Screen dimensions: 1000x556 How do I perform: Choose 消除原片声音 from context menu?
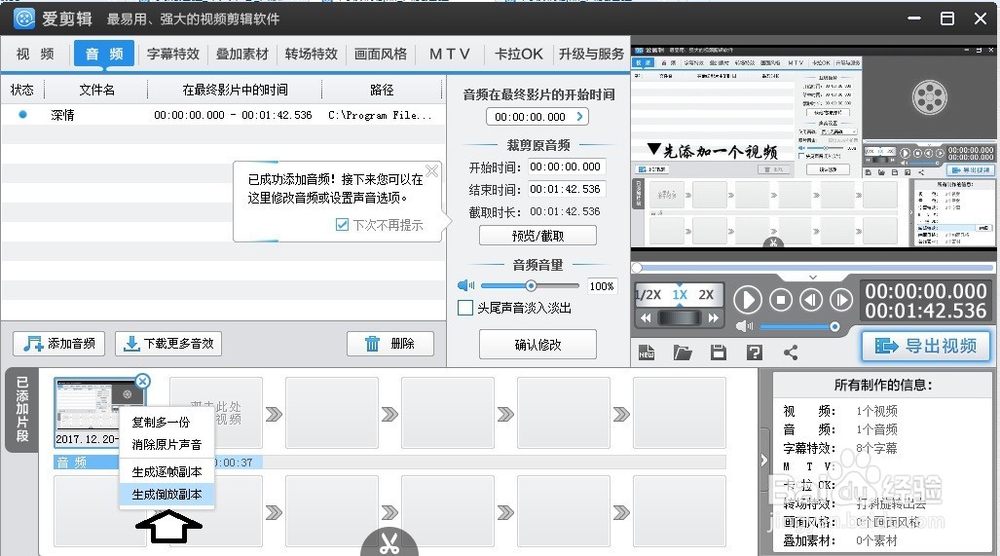click(x=166, y=444)
